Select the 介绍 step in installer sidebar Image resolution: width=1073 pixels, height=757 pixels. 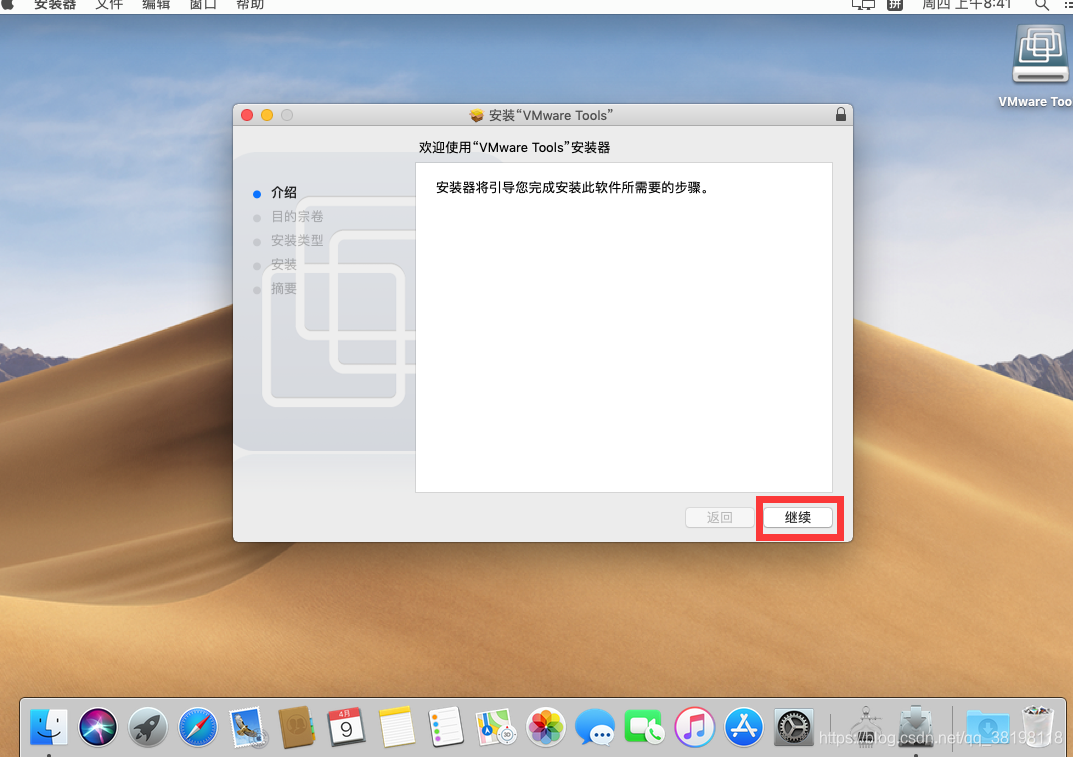283,192
